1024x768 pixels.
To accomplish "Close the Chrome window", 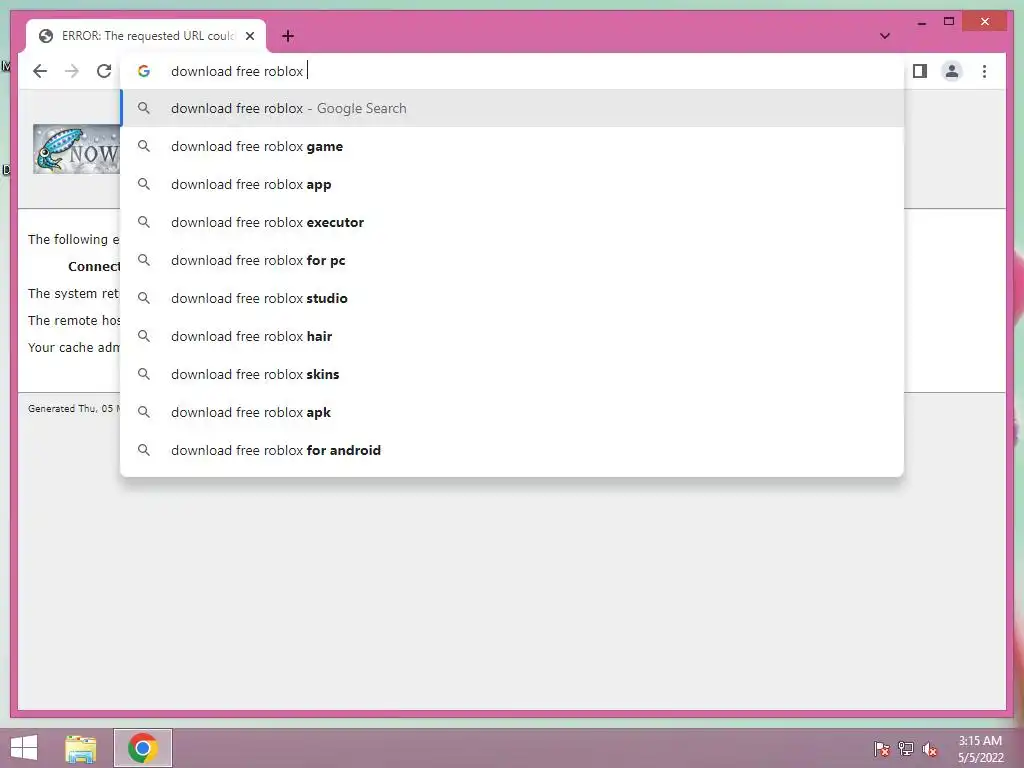I will tap(985, 22).
